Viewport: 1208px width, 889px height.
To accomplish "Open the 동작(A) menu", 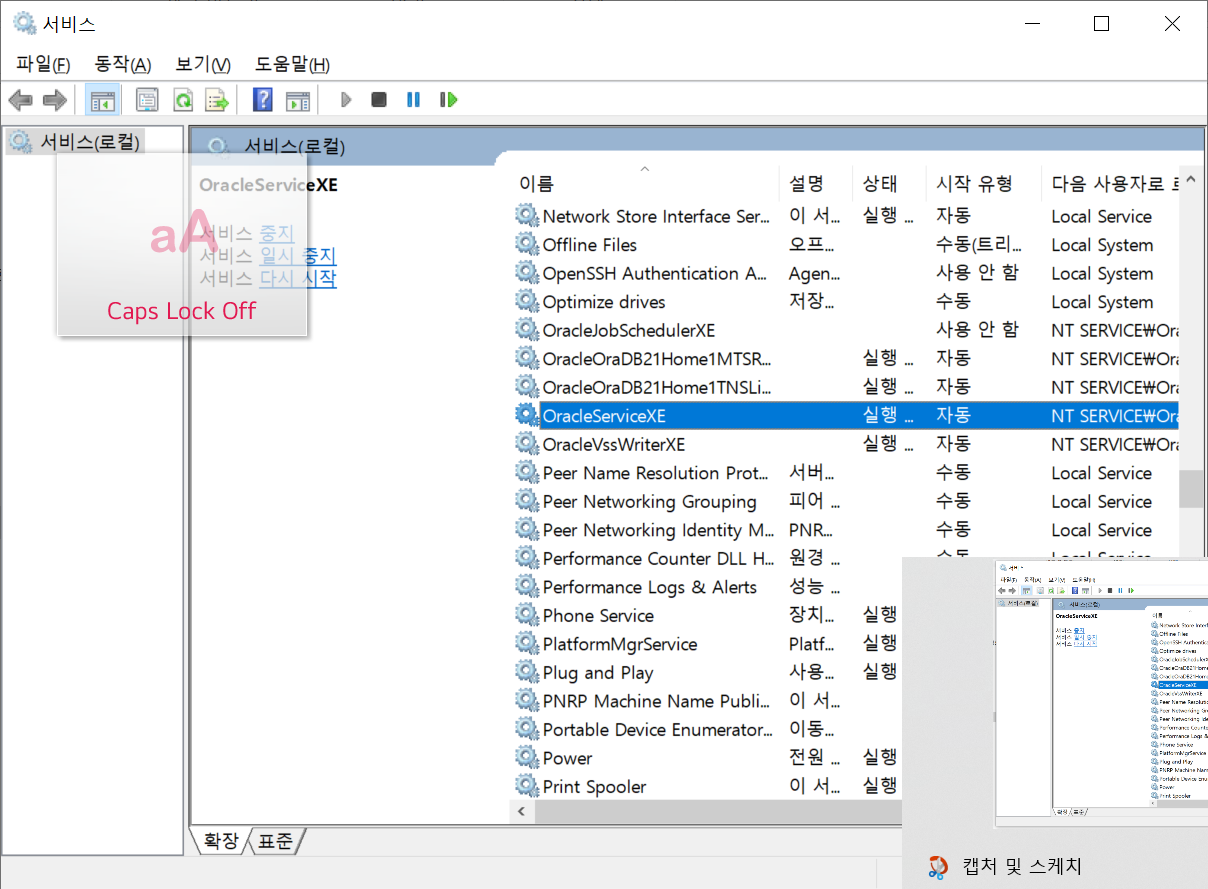I will pos(122,64).
